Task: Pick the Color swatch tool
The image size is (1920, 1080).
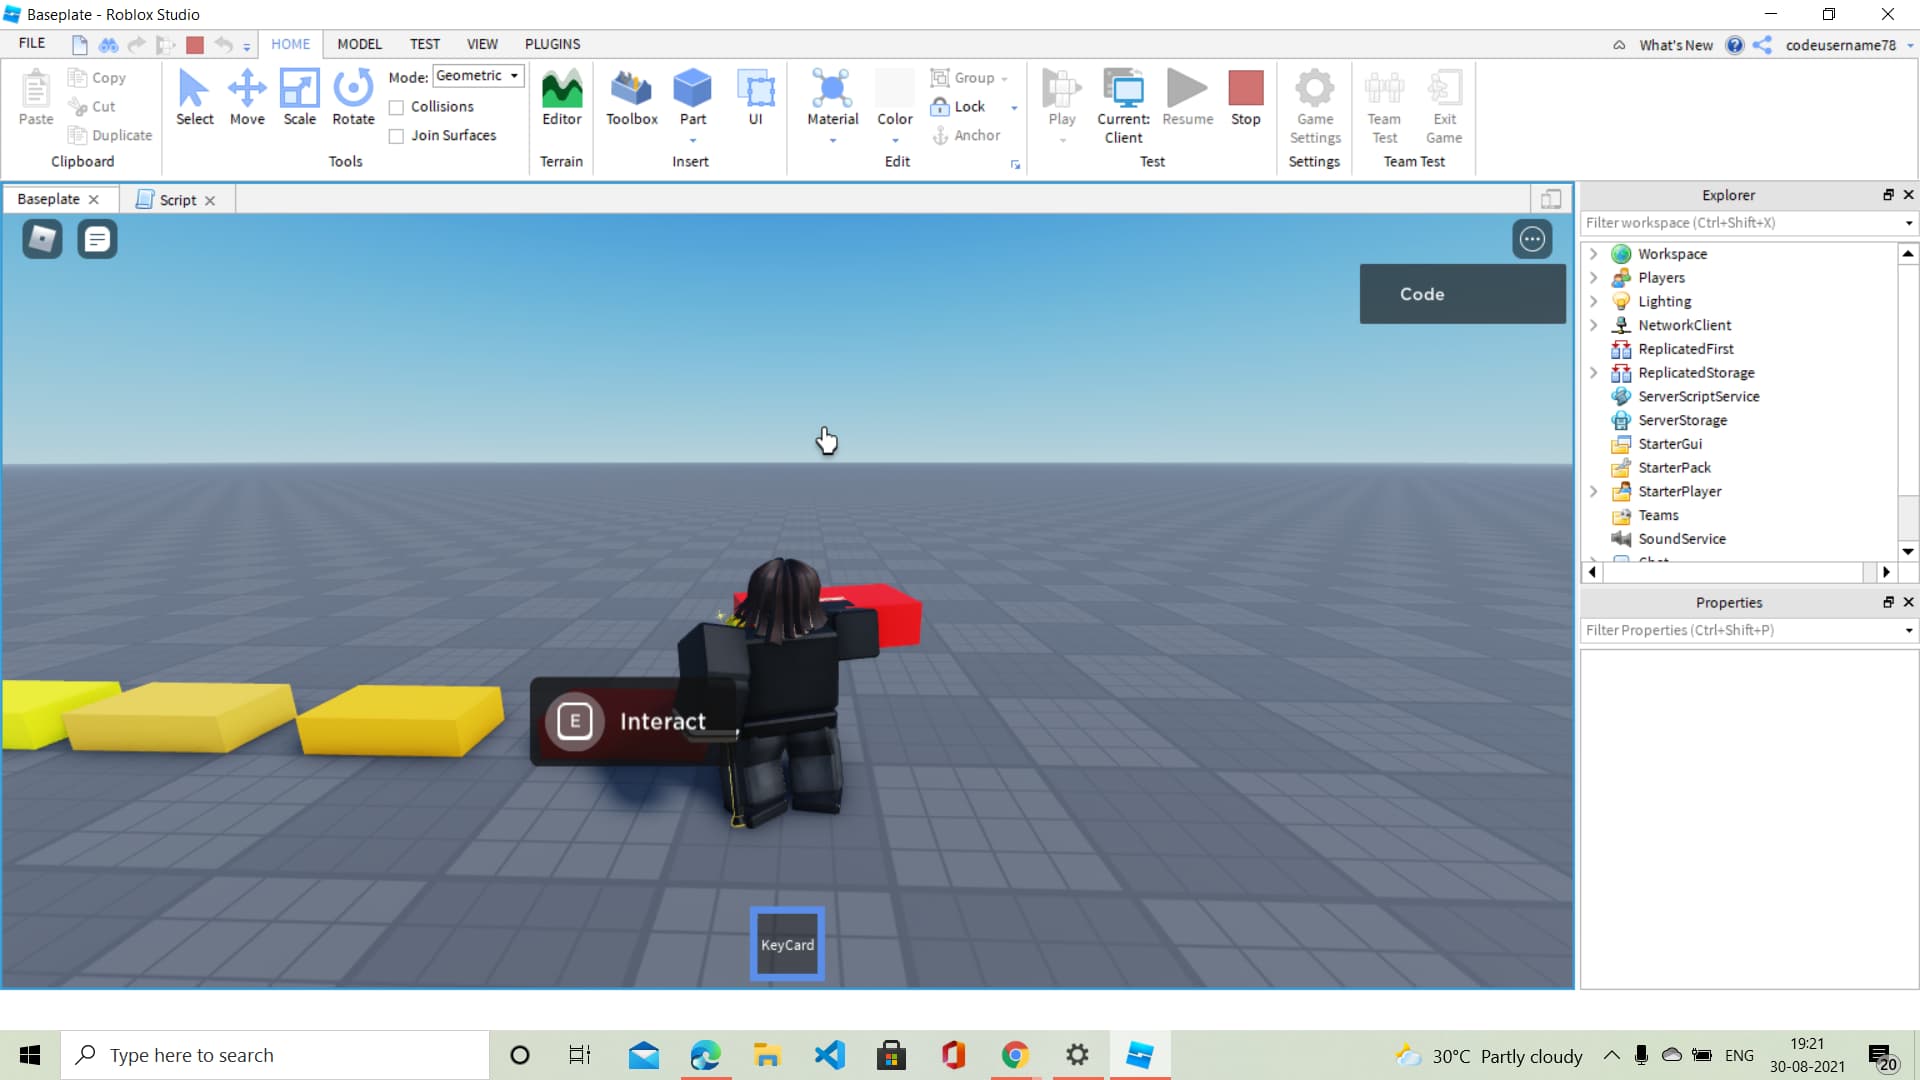Action: (x=894, y=97)
